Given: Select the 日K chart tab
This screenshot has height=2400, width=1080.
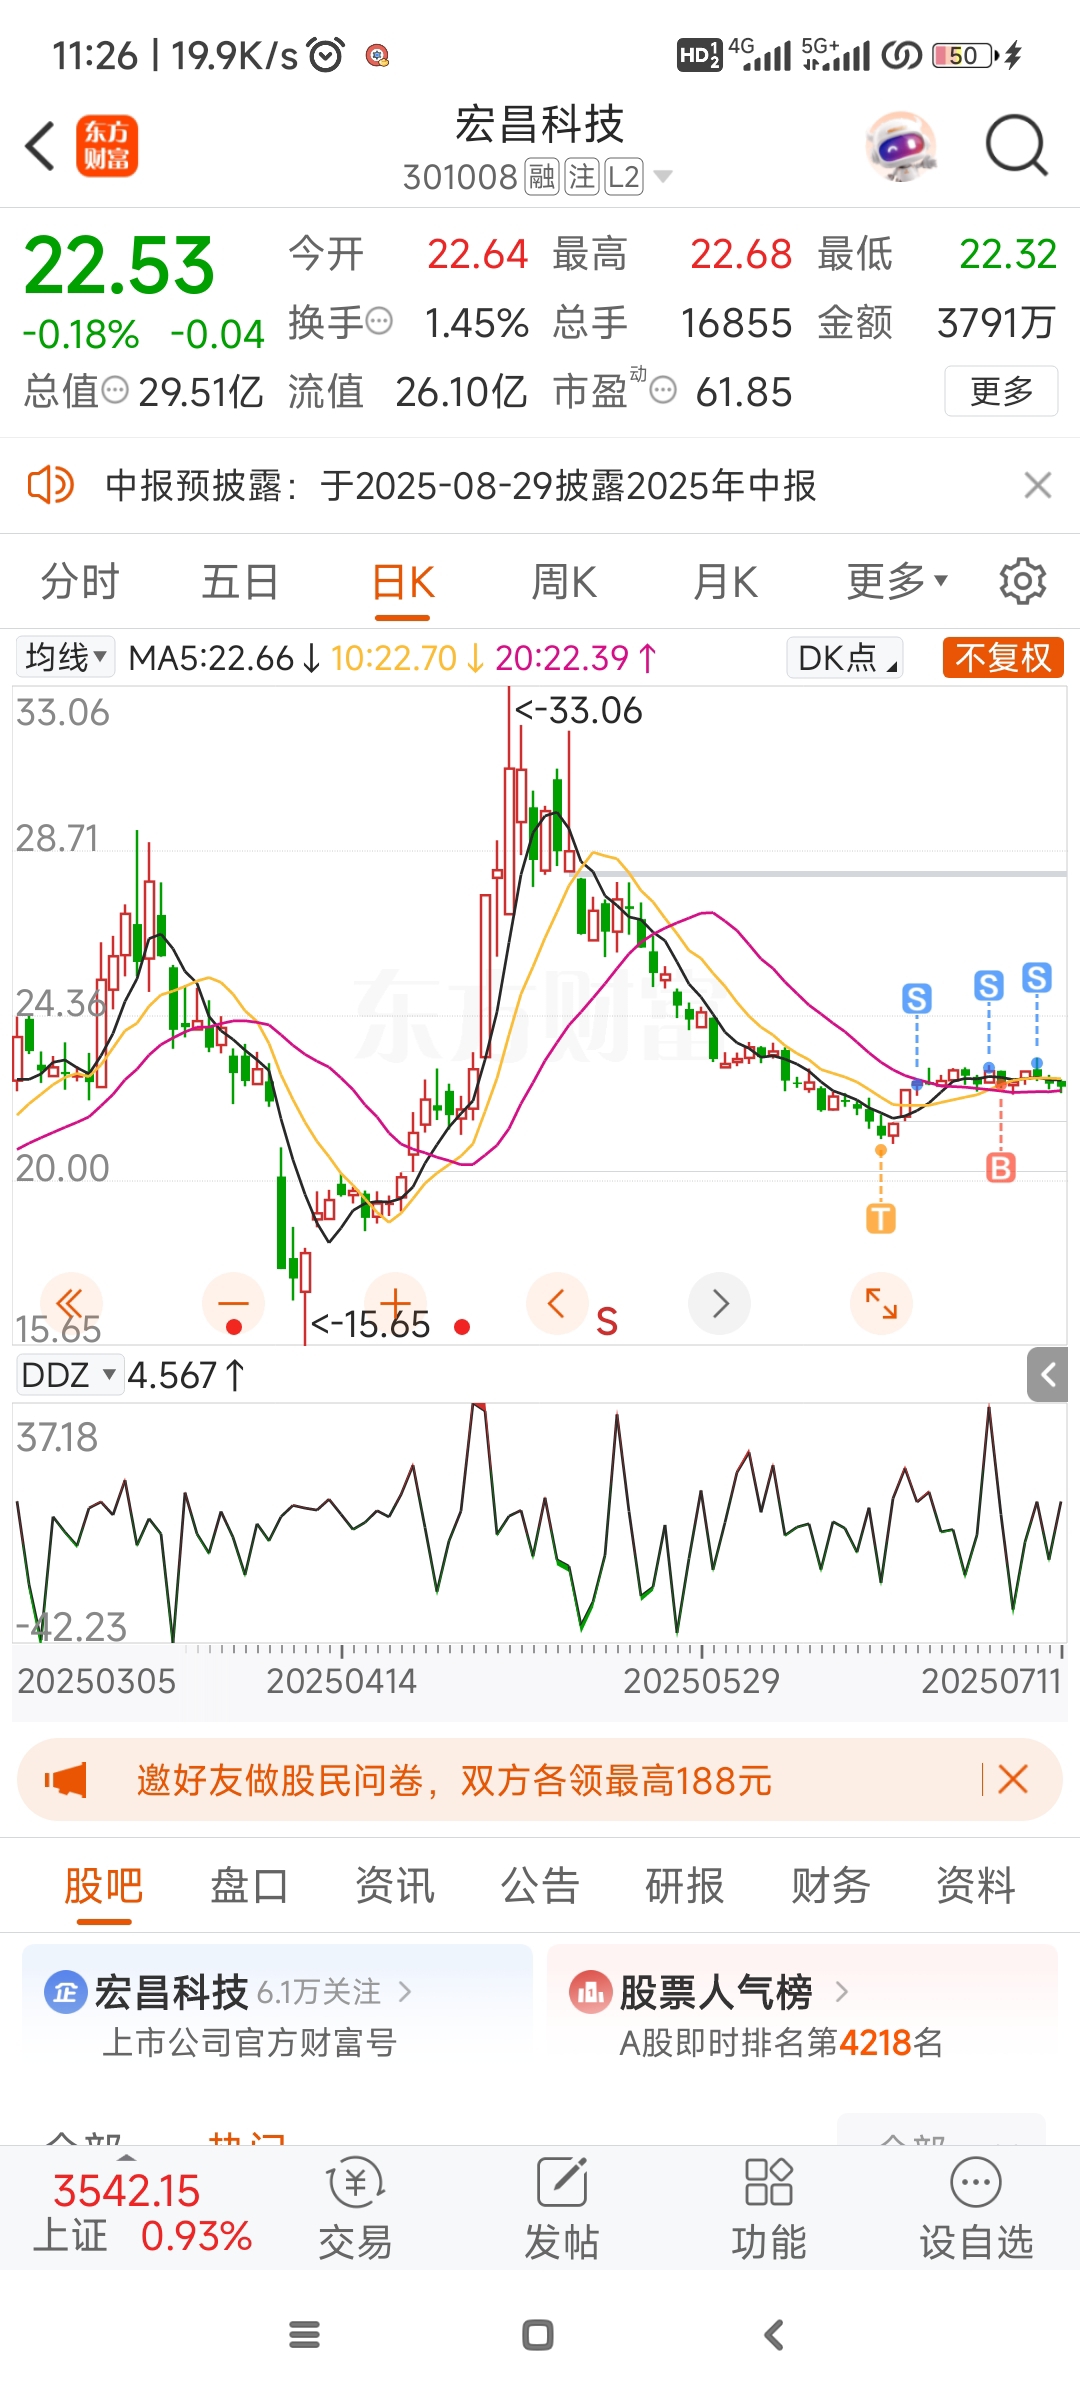Looking at the screenshot, I should (x=403, y=581).
